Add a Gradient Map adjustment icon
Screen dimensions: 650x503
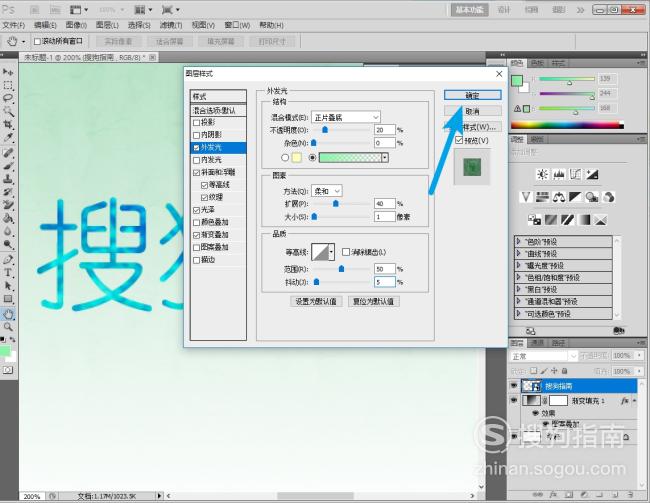[x=584, y=220]
